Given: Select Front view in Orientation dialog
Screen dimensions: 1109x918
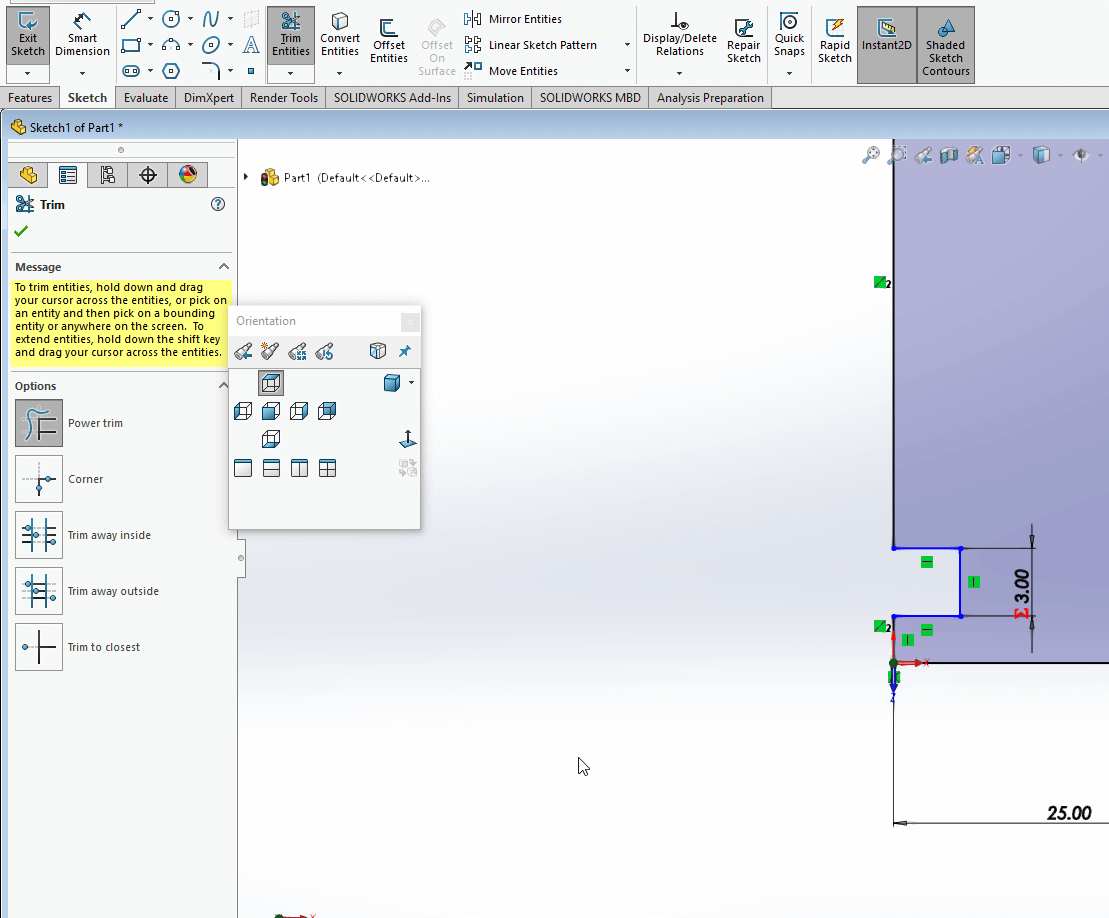Looking at the screenshot, I should click(271, 411).
